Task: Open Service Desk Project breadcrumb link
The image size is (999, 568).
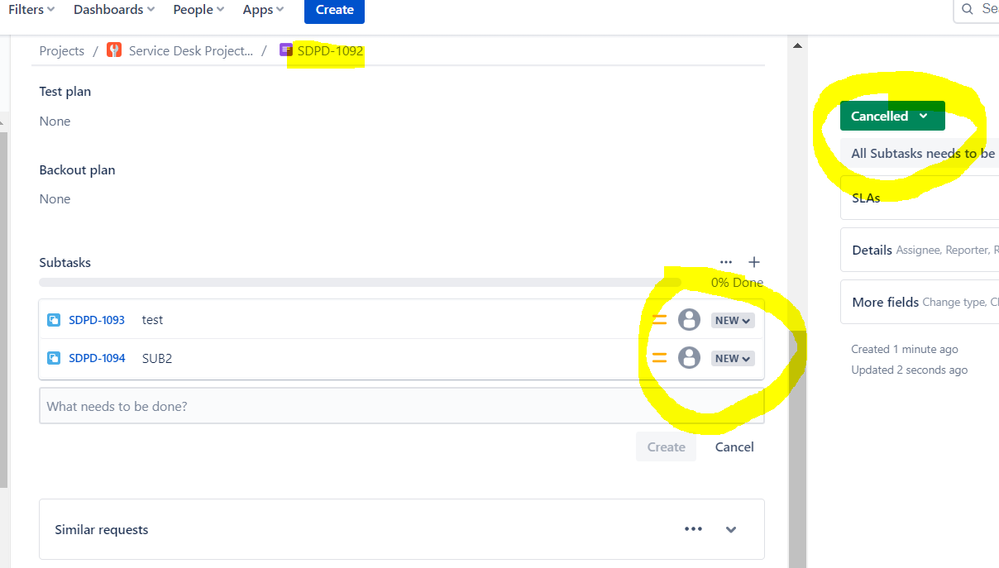Action: point(190,51)
